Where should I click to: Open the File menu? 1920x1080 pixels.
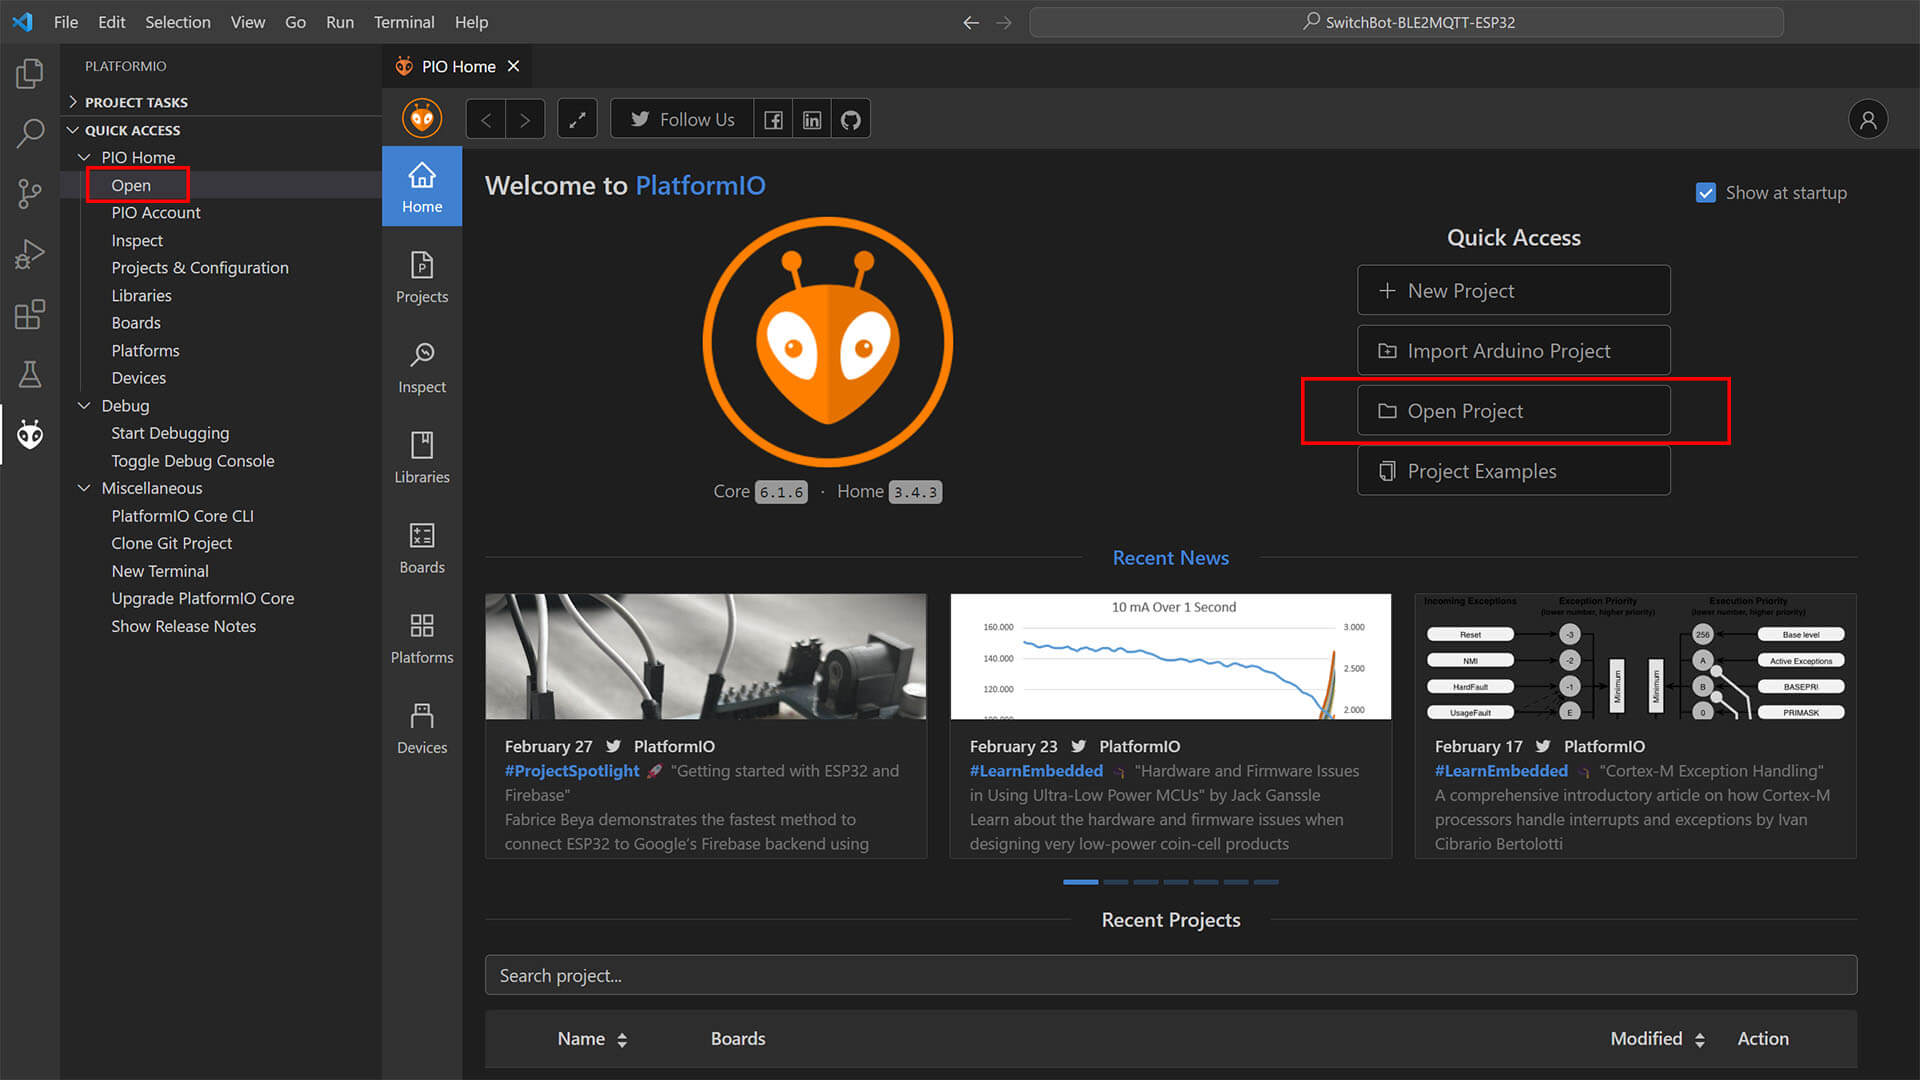pos(66,22)
